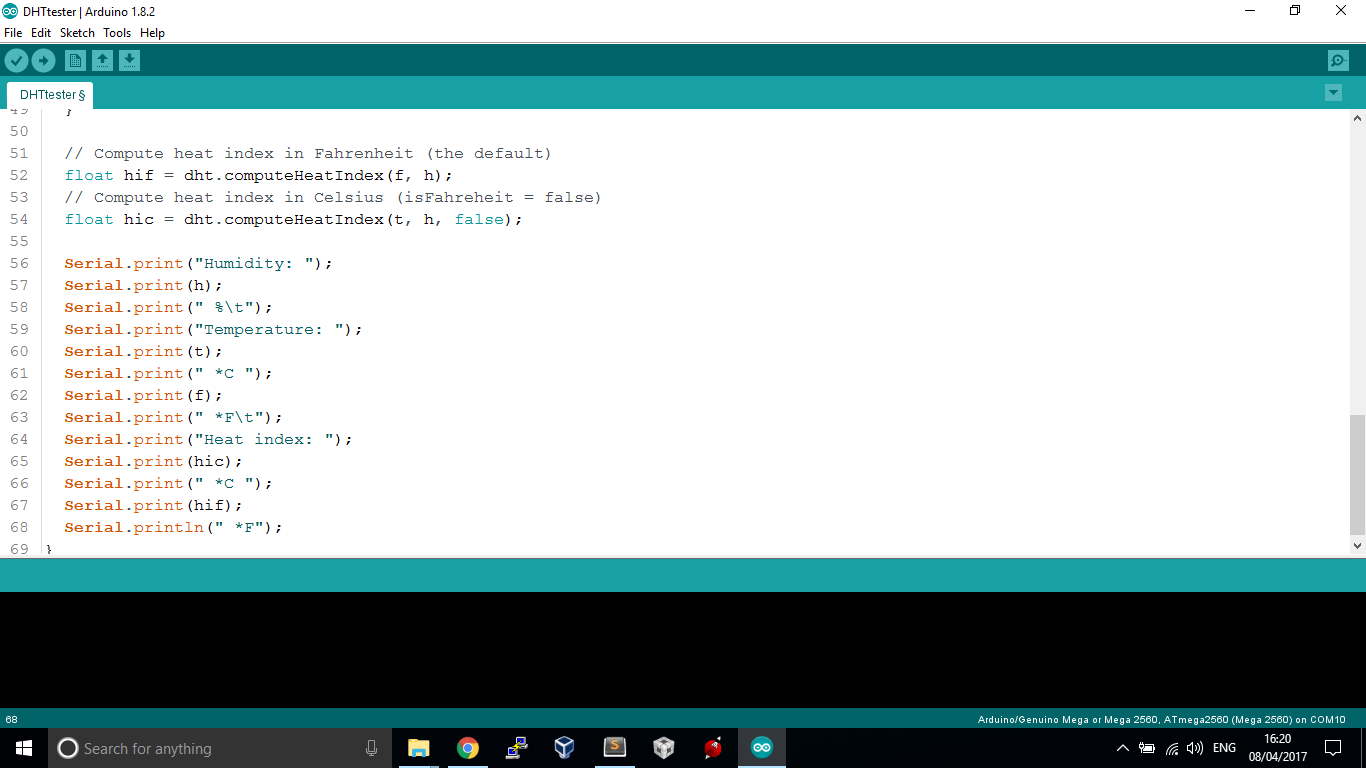Click the Cortana microphone icon
Screen dimensions: 1366x768
(x=371, y=748)
